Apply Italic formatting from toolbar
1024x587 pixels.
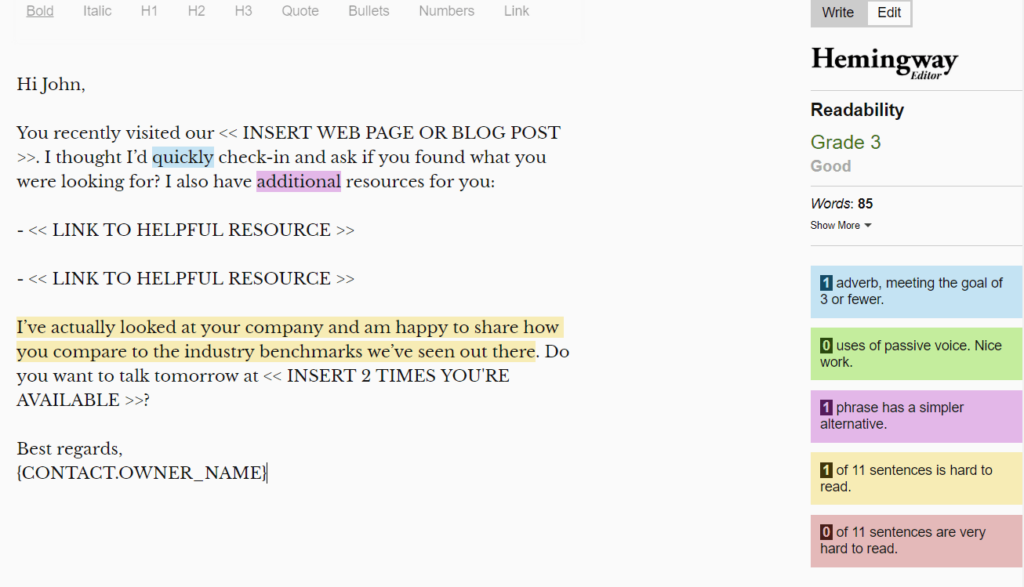coord(97,11)
